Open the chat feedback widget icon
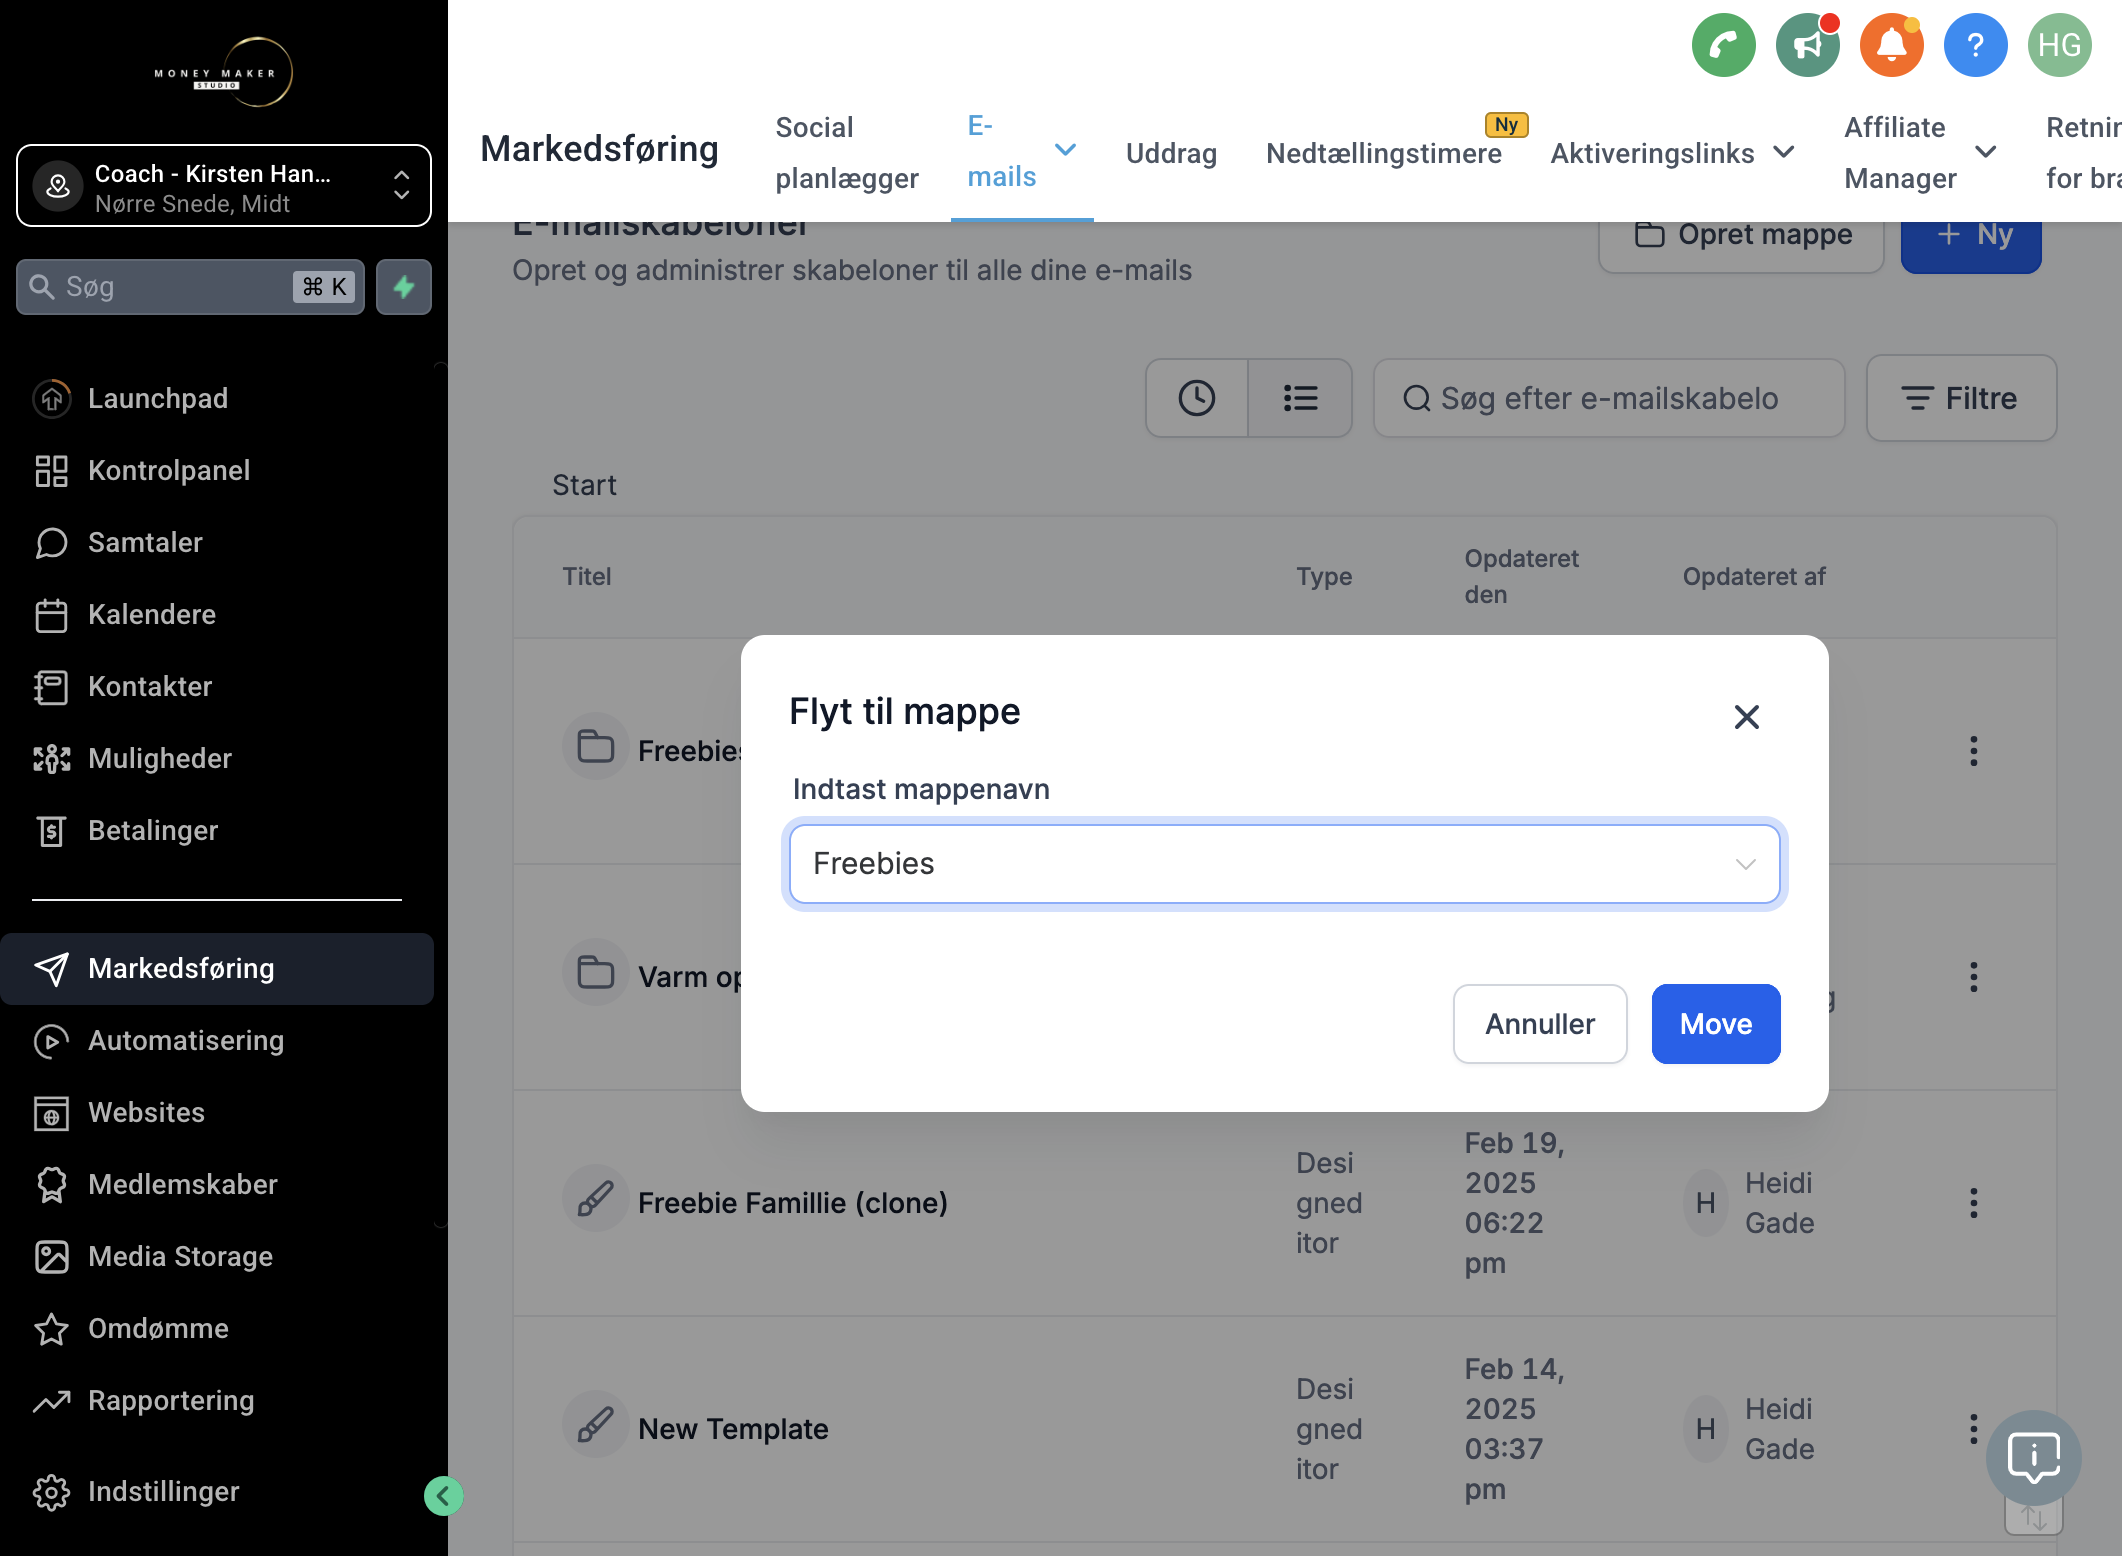This screenshot has width=2122, height=1556. (x=2033, y=1458)
